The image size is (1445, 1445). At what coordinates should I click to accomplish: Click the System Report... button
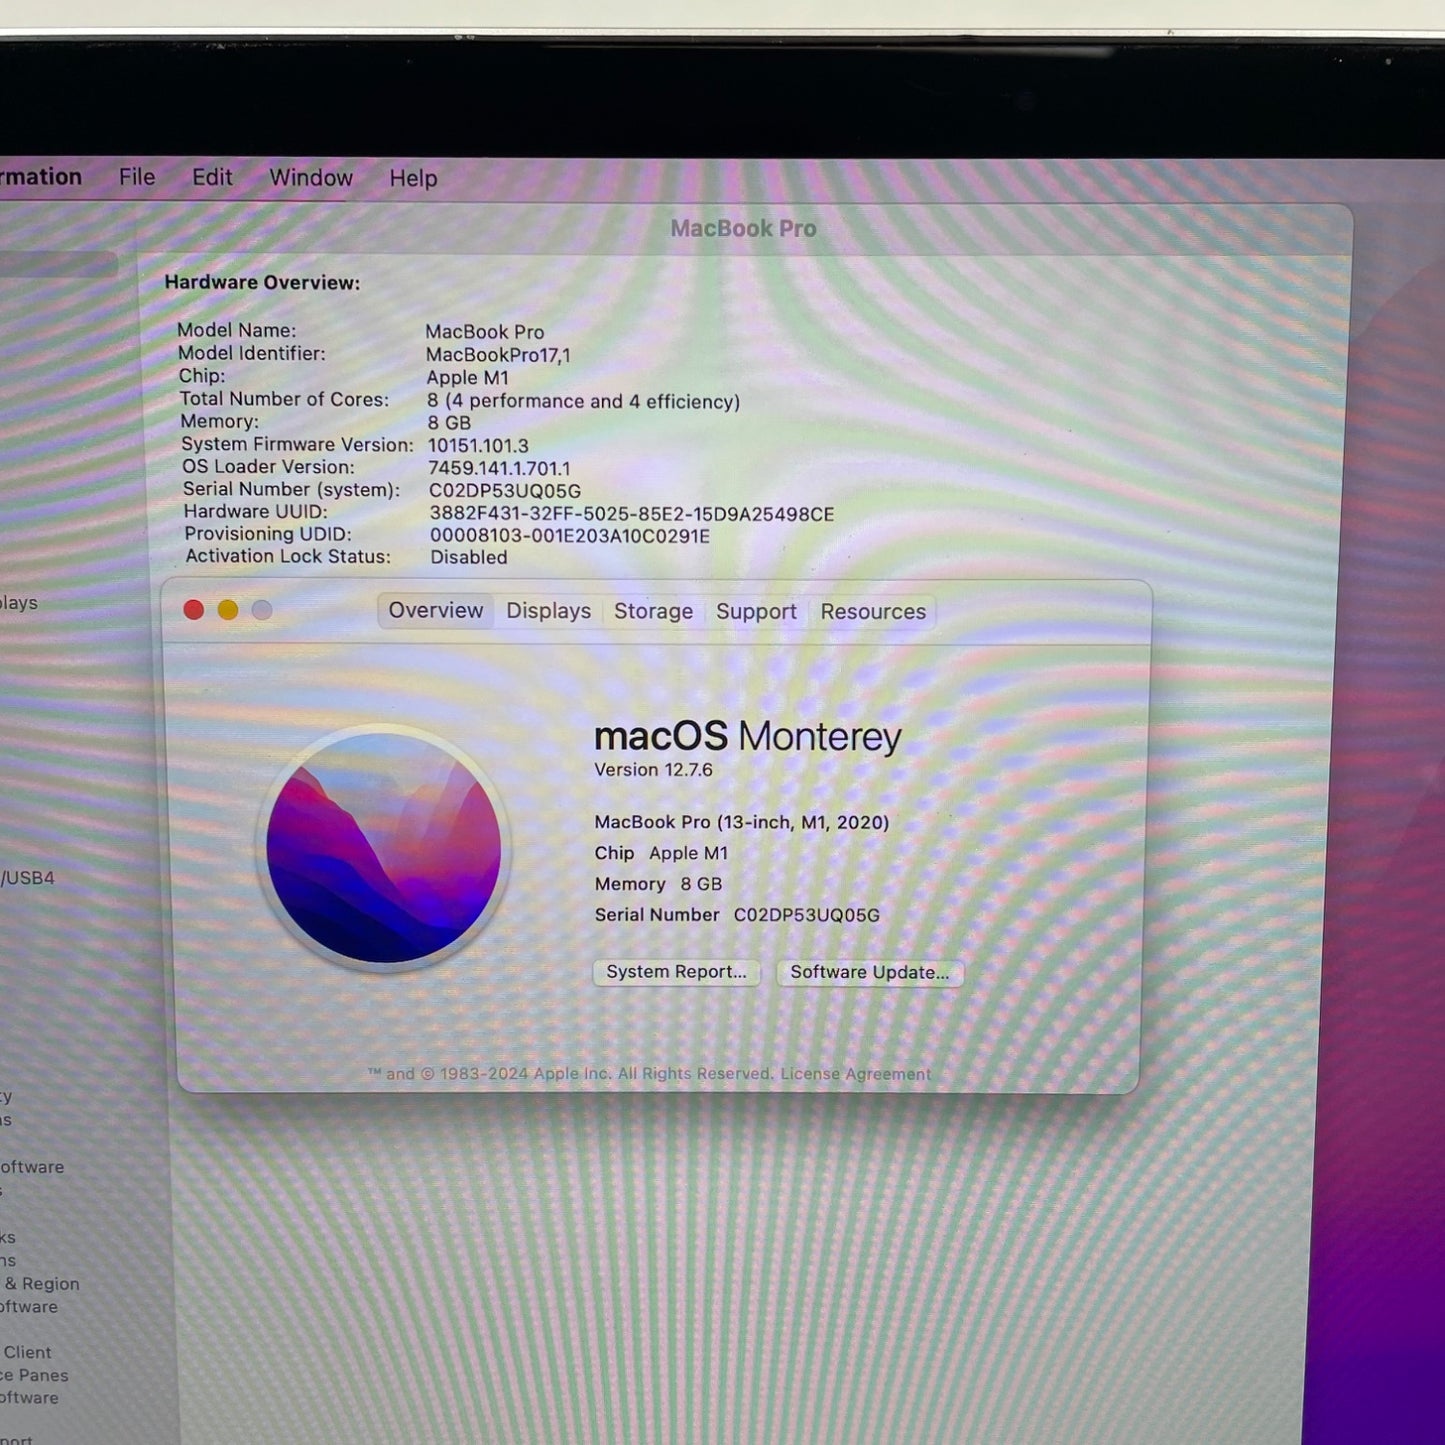tap(676, 972)
